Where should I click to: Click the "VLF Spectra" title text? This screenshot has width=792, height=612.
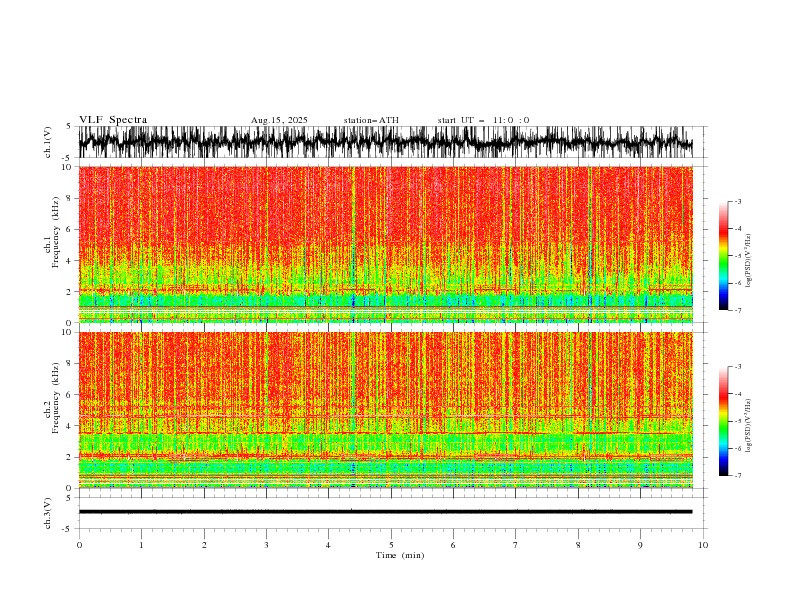(113, 120)
